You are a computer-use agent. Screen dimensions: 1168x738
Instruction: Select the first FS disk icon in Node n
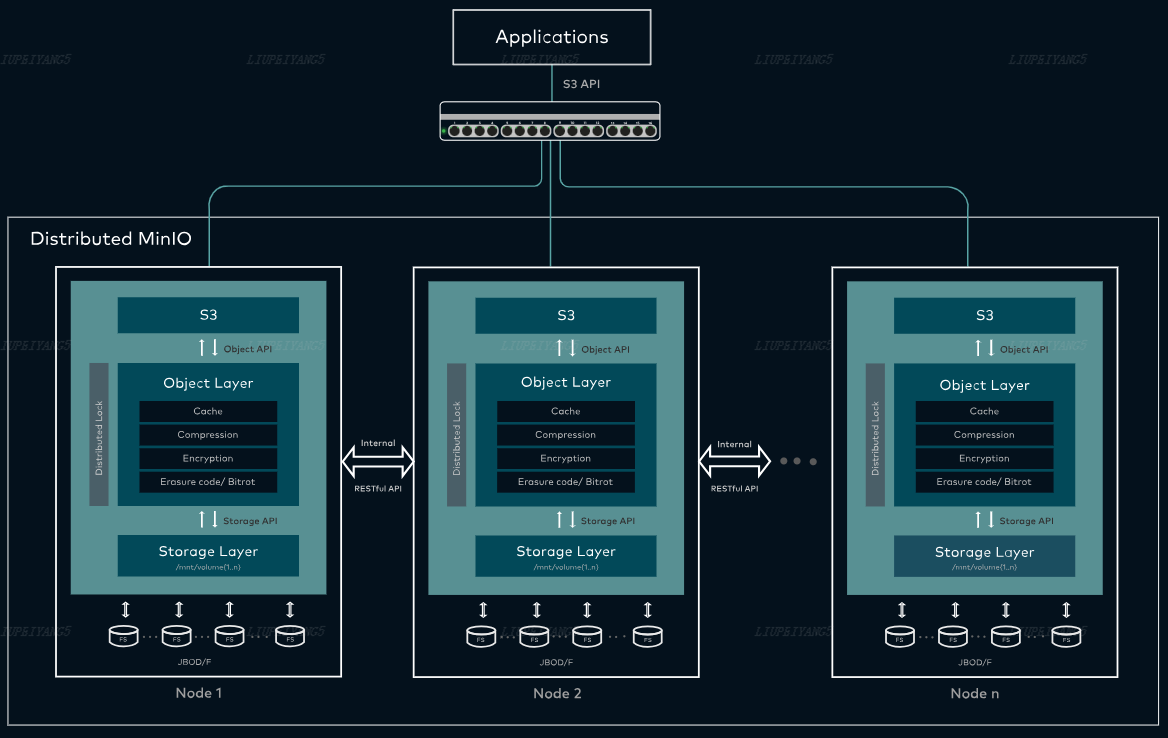(x=900, y=637)
